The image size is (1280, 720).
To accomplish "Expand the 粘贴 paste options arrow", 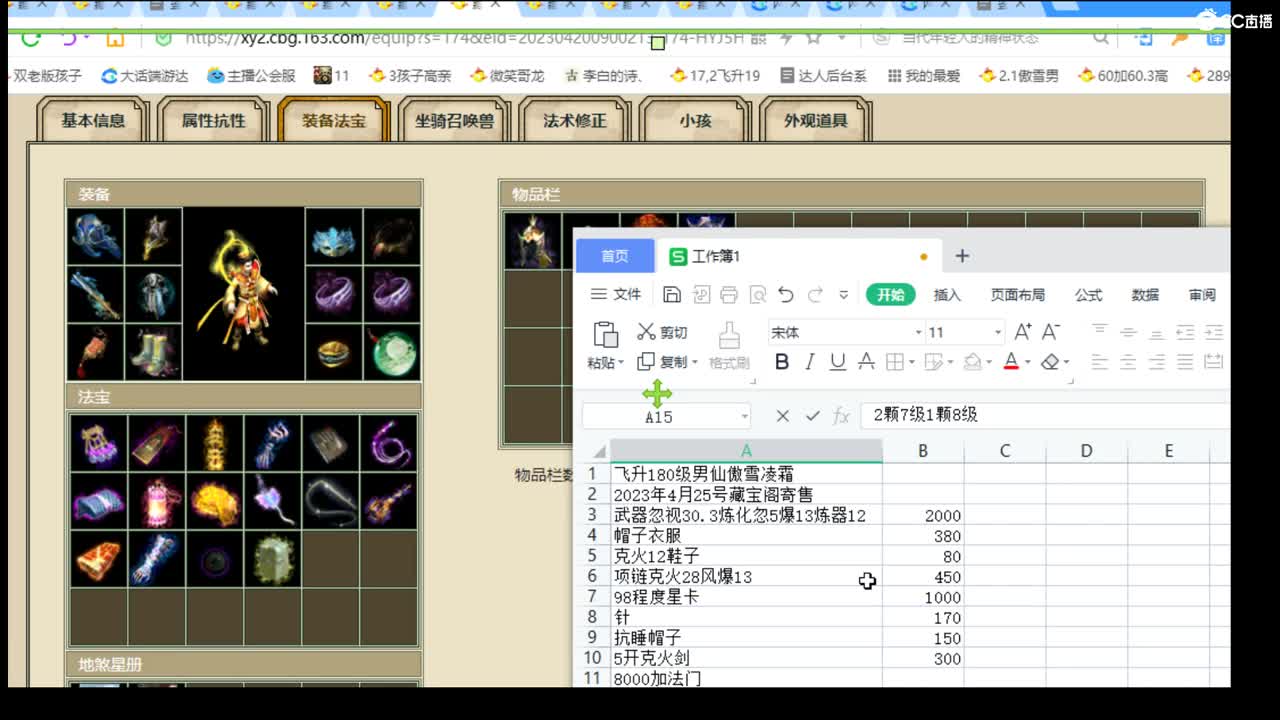I will click(x=621, y=363).
